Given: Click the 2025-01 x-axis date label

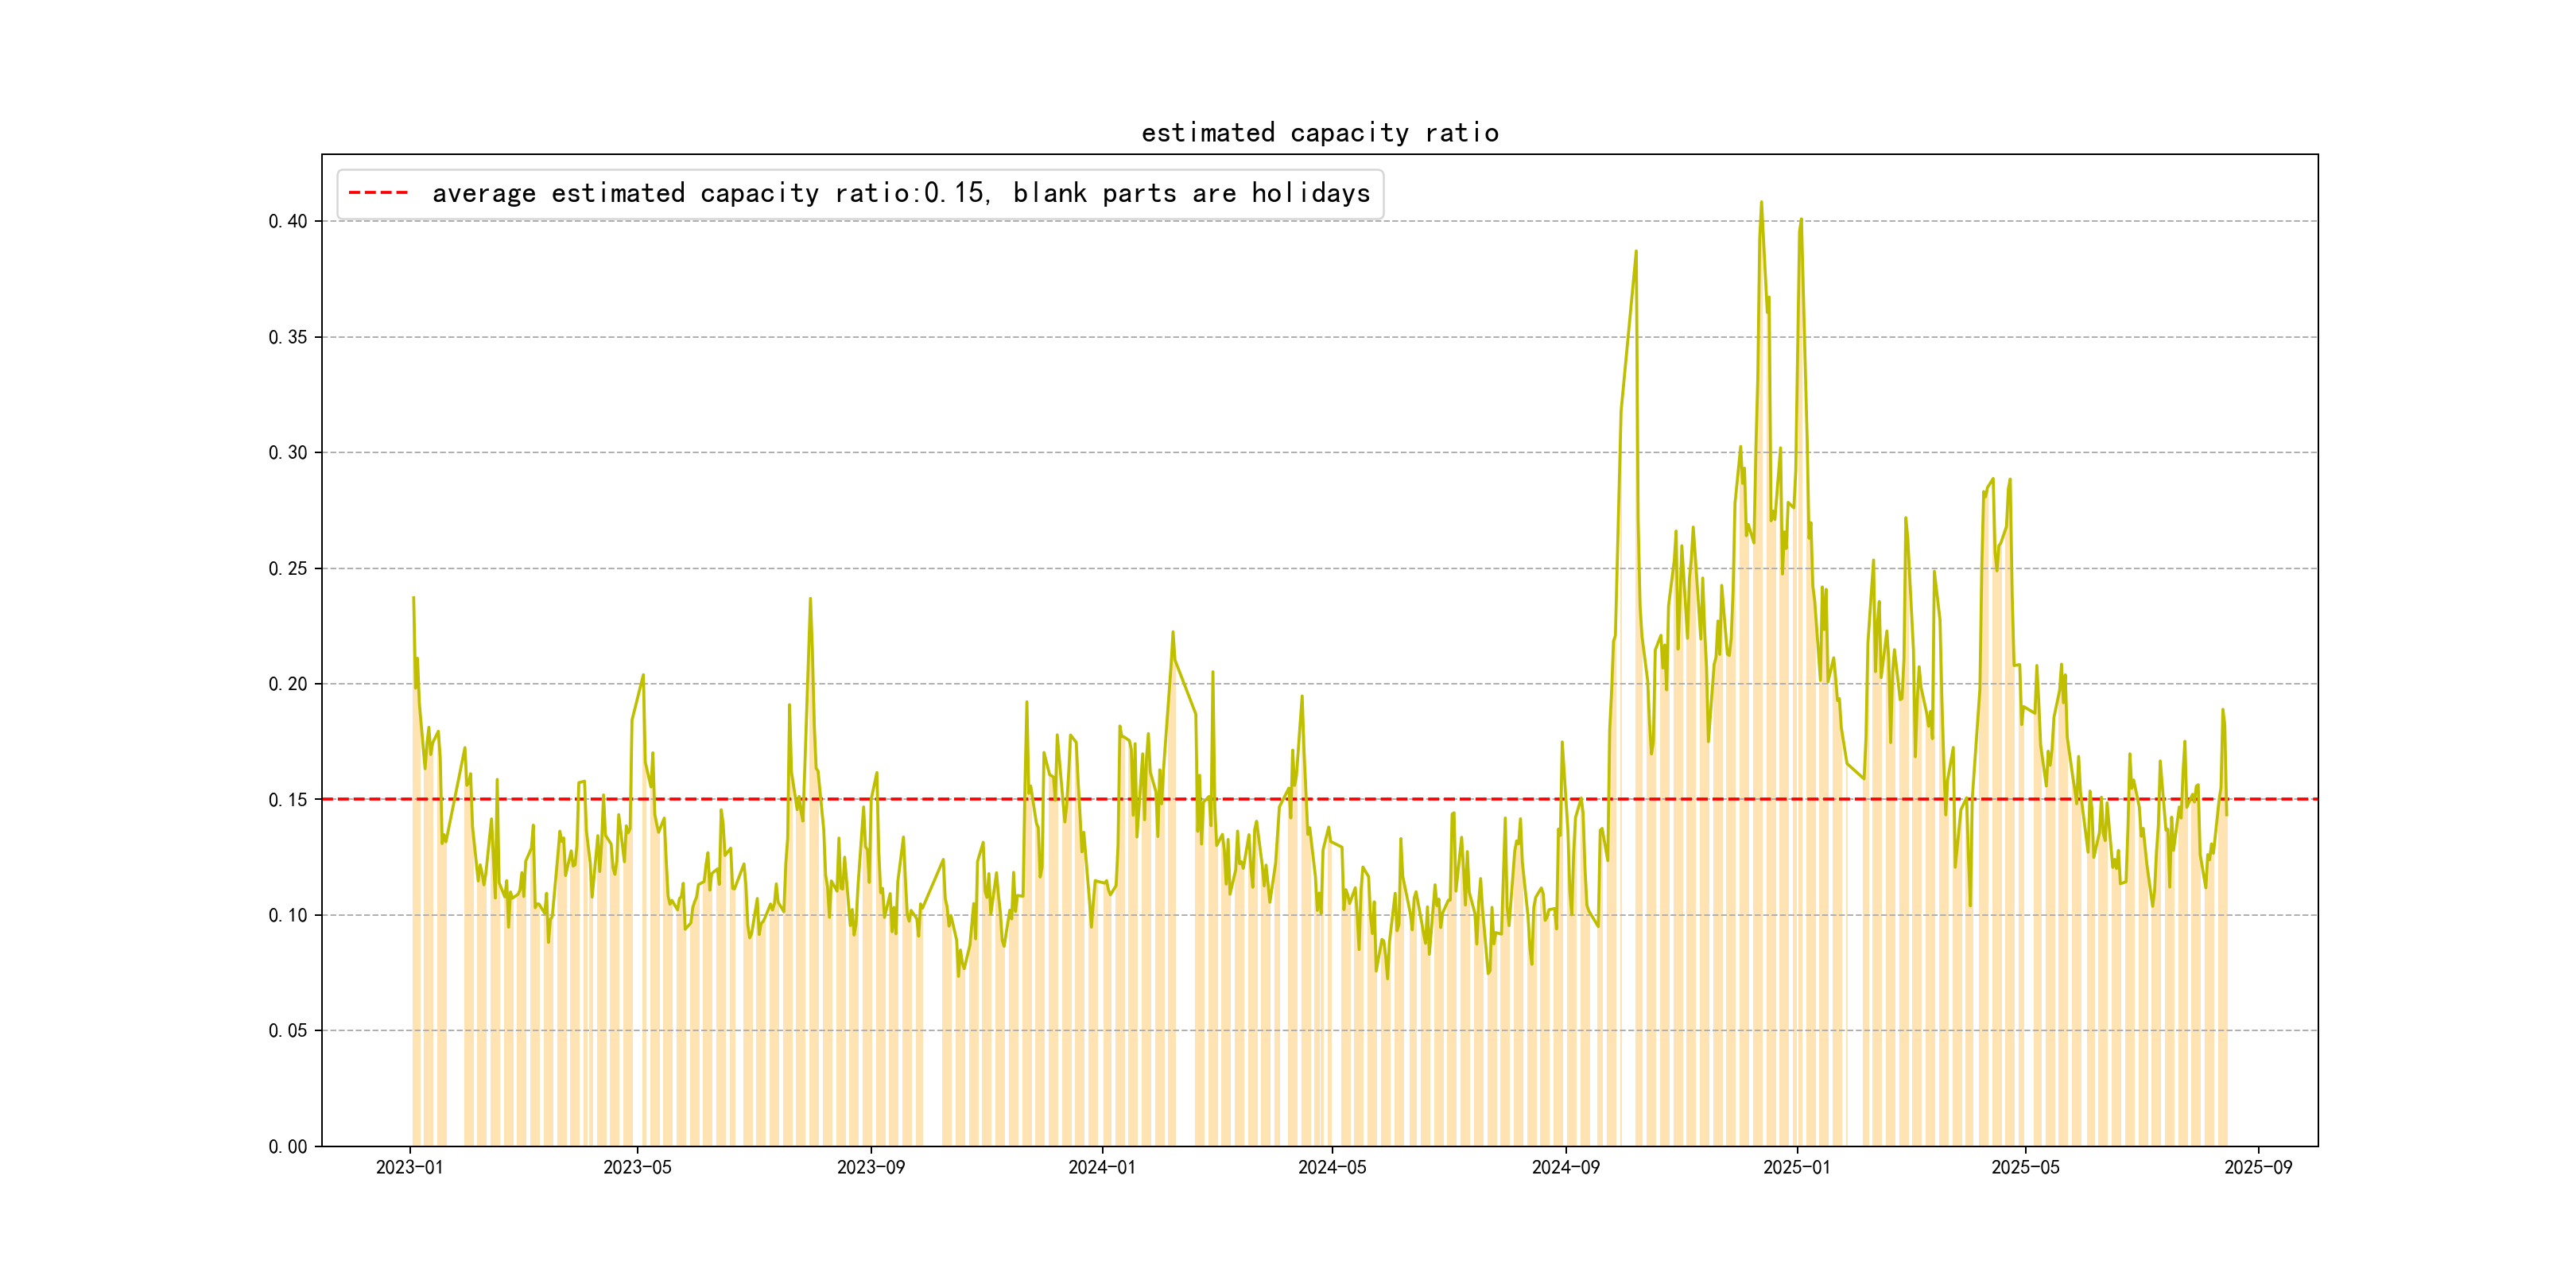Looking at the screenshot, I should (x=1796, y=1168).
